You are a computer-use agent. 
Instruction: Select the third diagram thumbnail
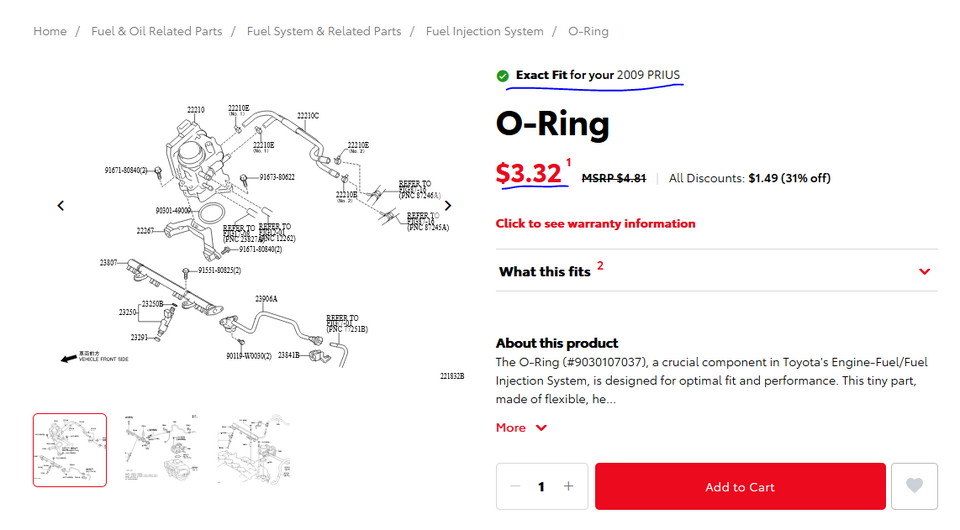[253, 450]
